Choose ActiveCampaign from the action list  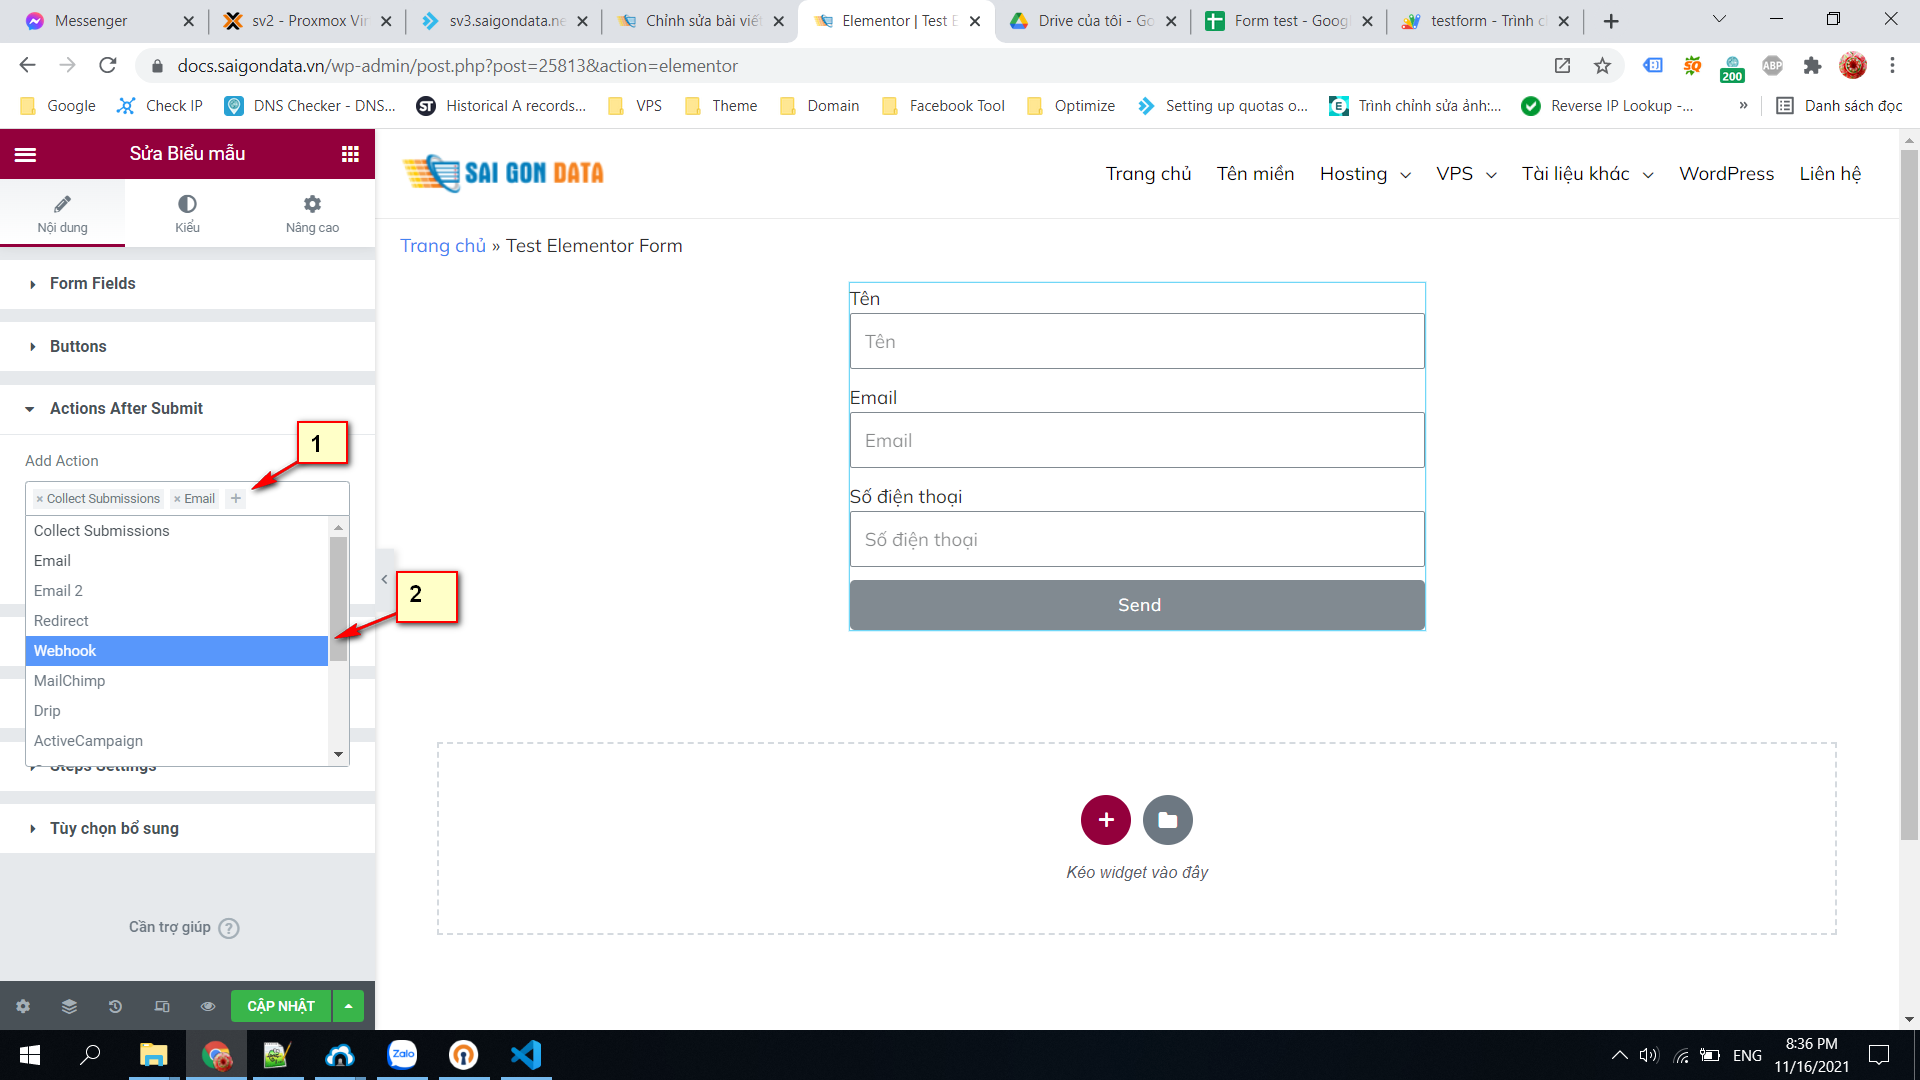coord(177,741)
